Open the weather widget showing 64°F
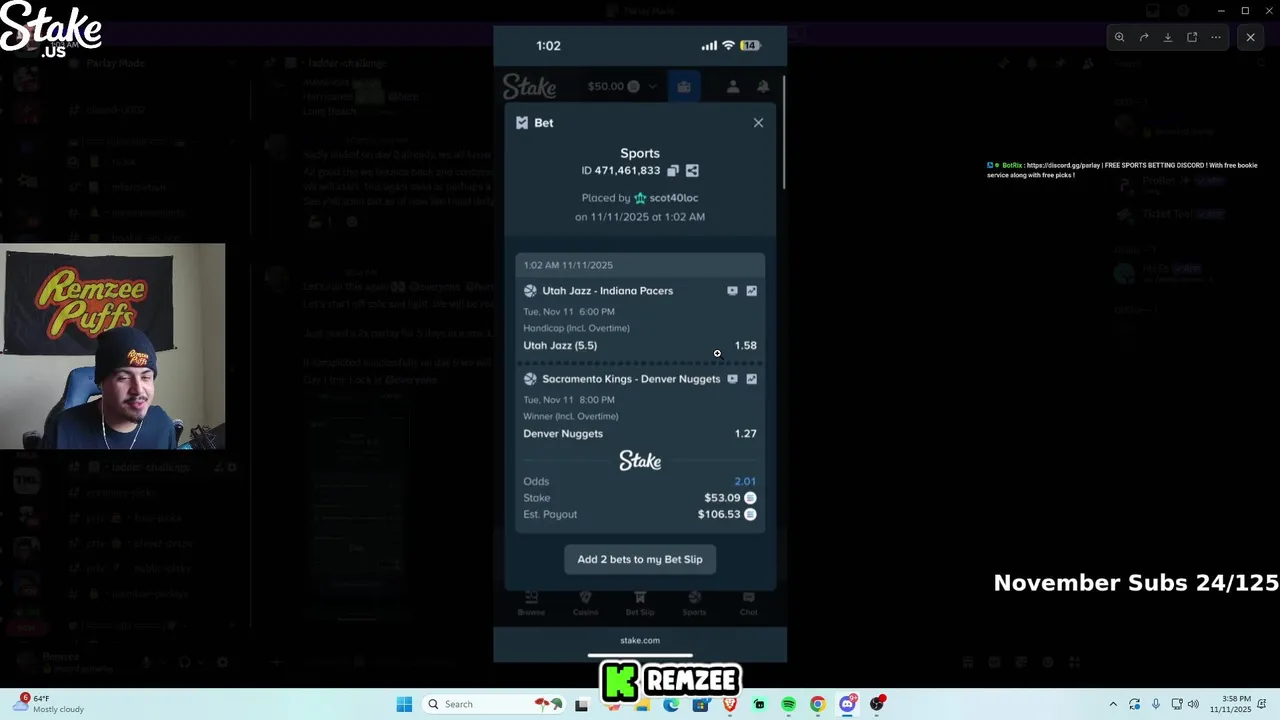This screenshot has height=720, width=1280. point(50,704)
